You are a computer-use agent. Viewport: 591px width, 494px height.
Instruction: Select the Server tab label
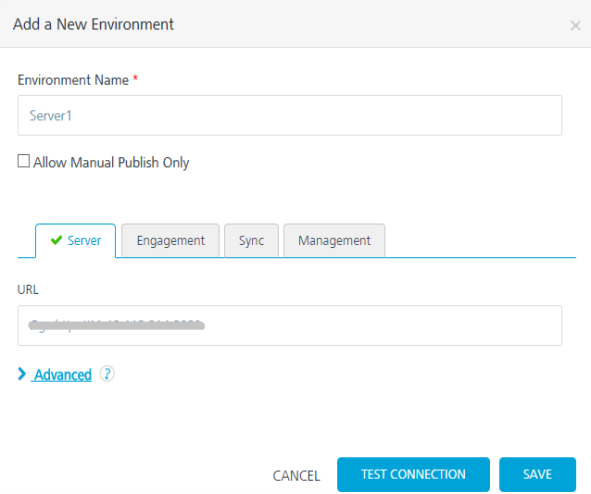tap(84, 240)
